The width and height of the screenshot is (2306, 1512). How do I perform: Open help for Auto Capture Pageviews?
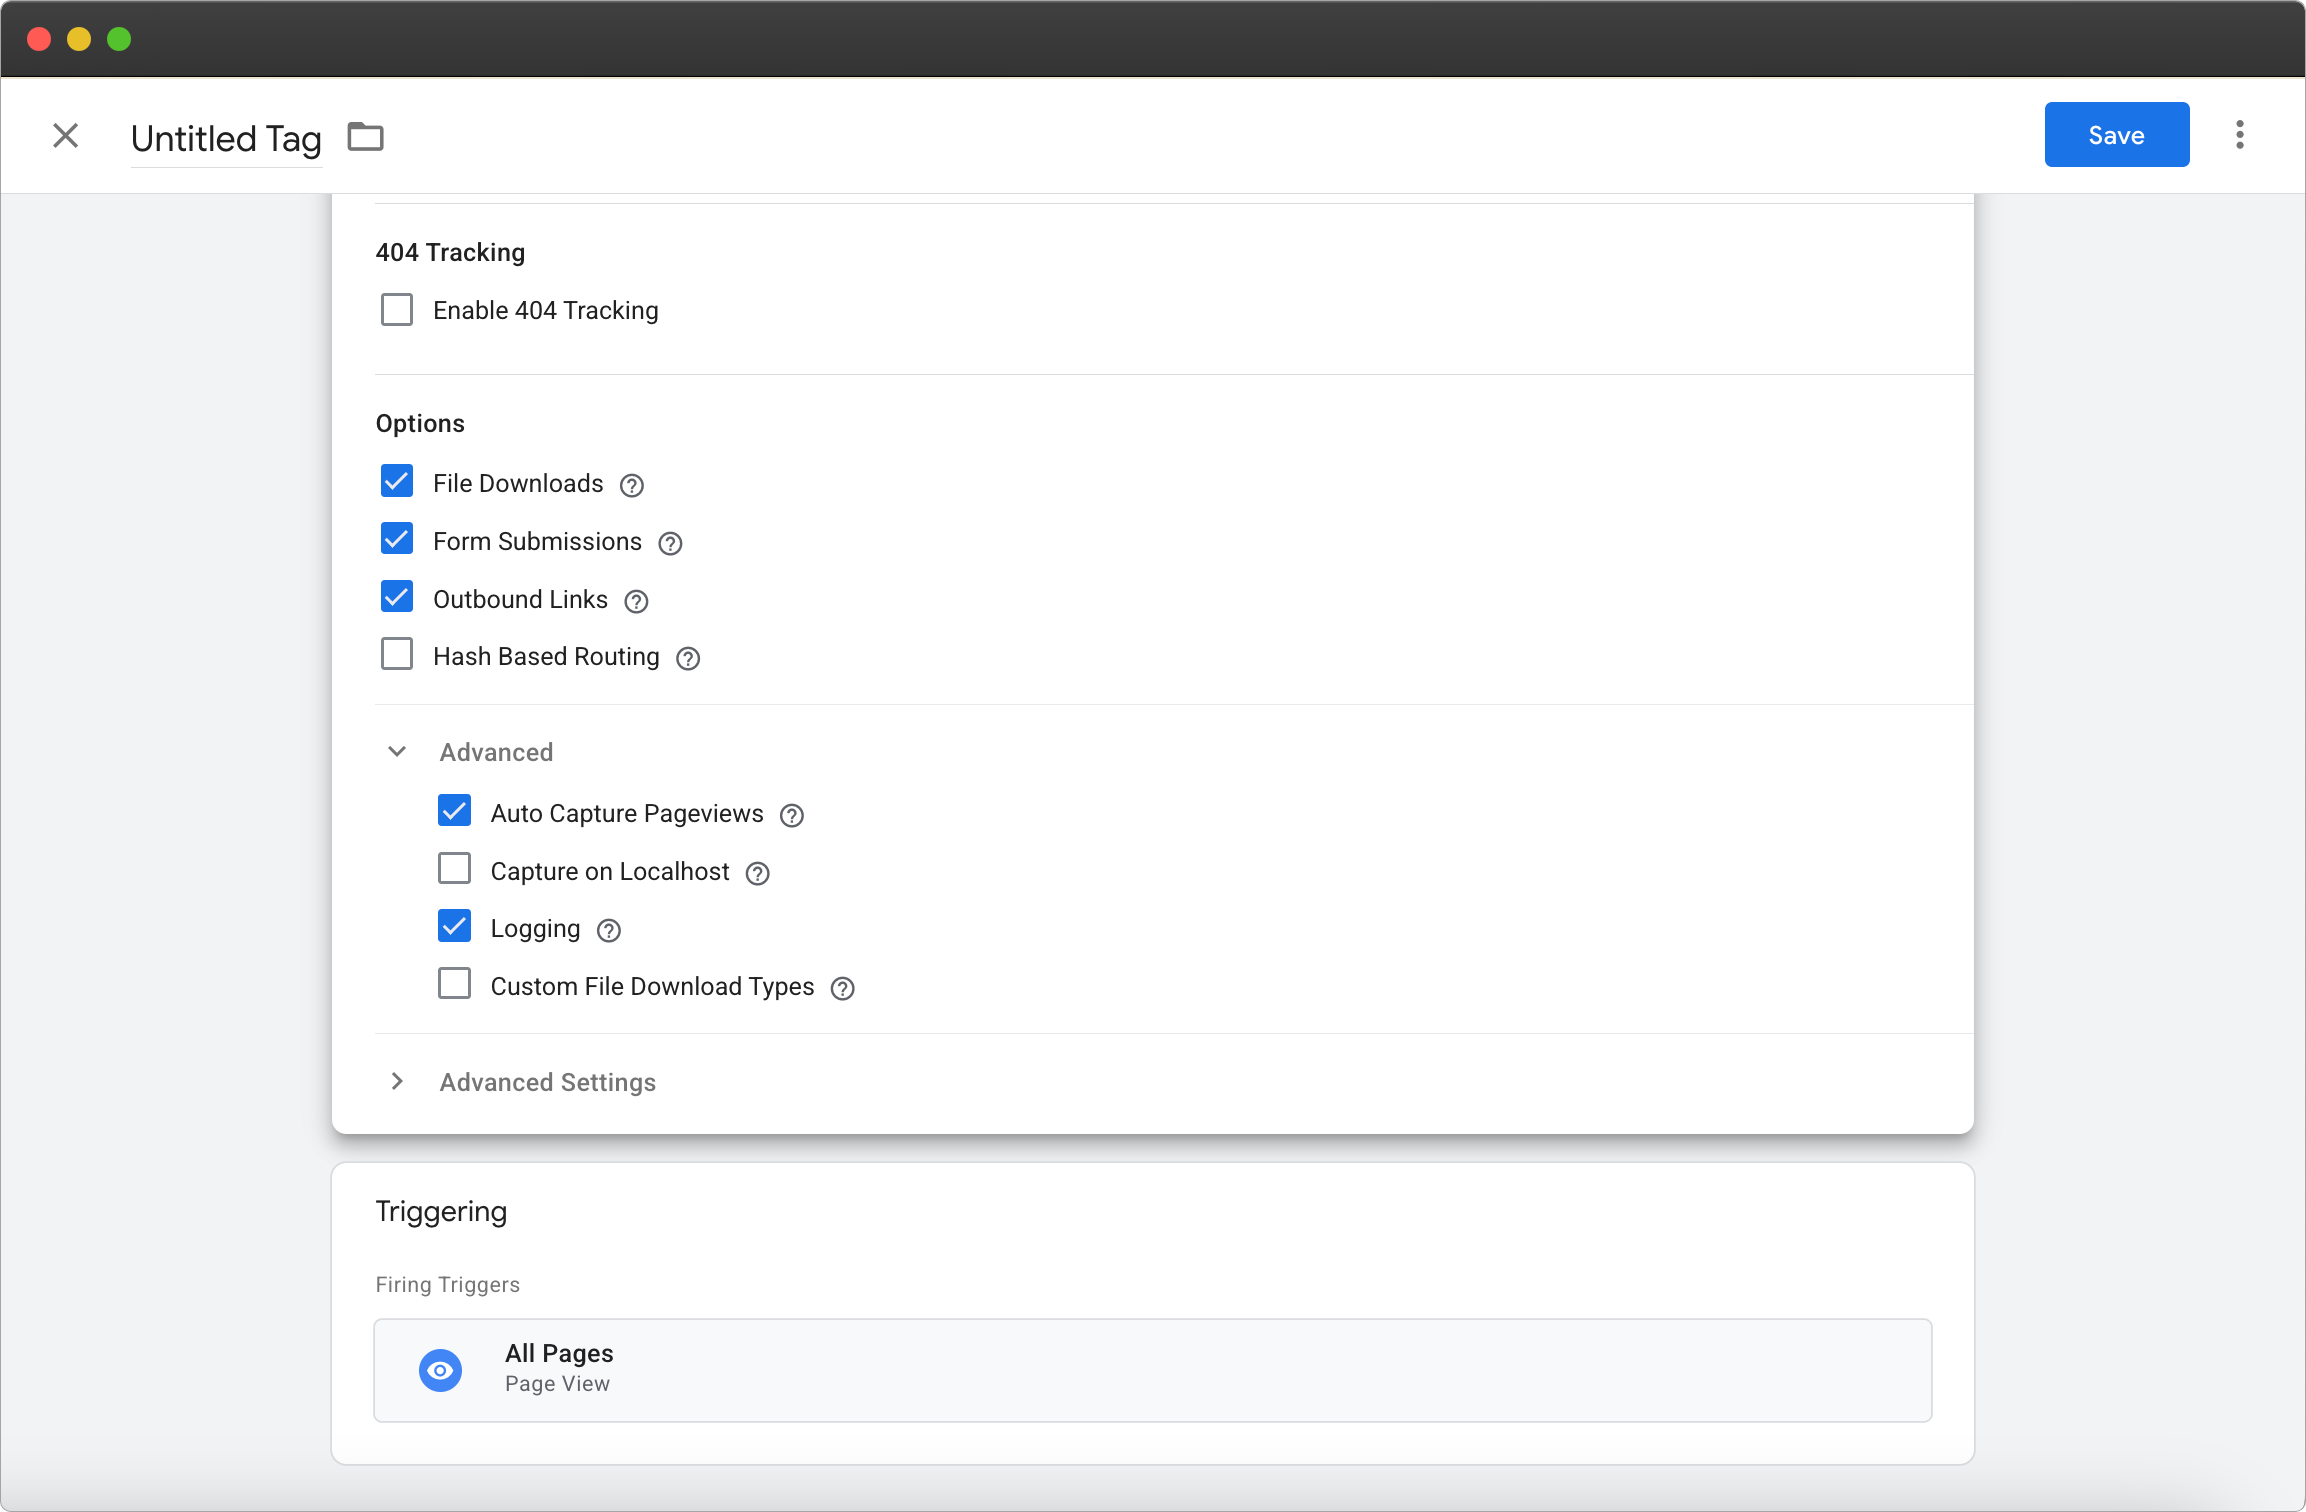tap(791, 815)
